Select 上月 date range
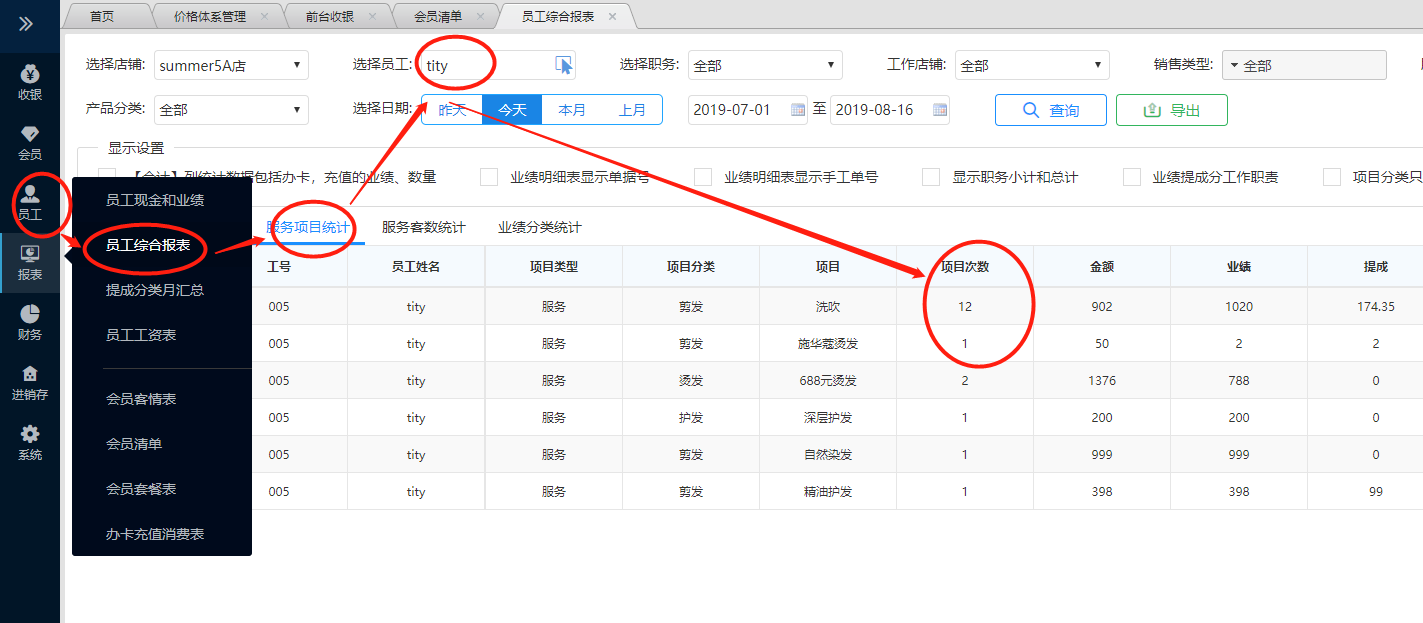This screenshot has height=623, width=1423. click(632, 110)
